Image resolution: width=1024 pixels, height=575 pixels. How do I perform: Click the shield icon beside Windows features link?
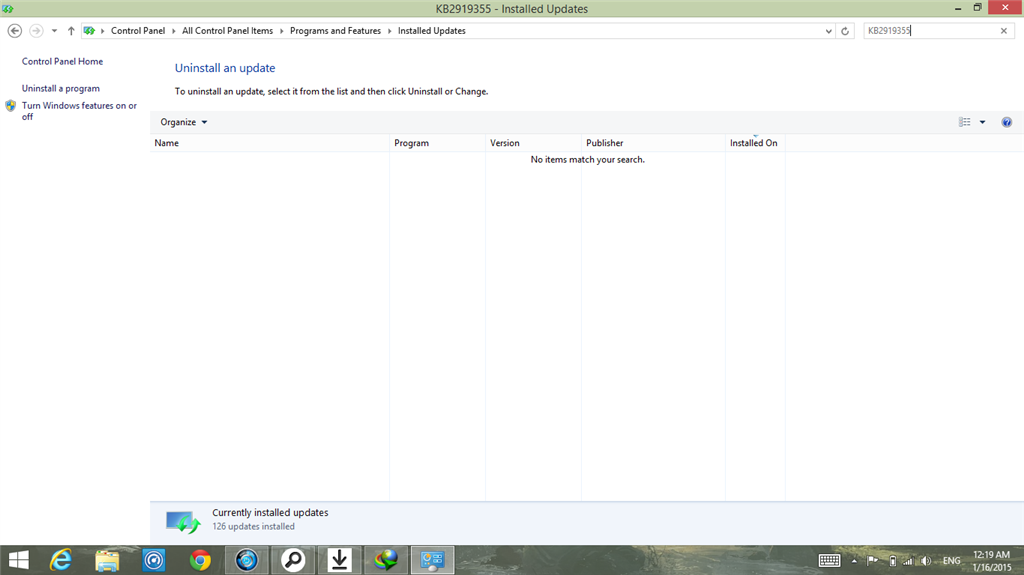(x=10, y=106)
